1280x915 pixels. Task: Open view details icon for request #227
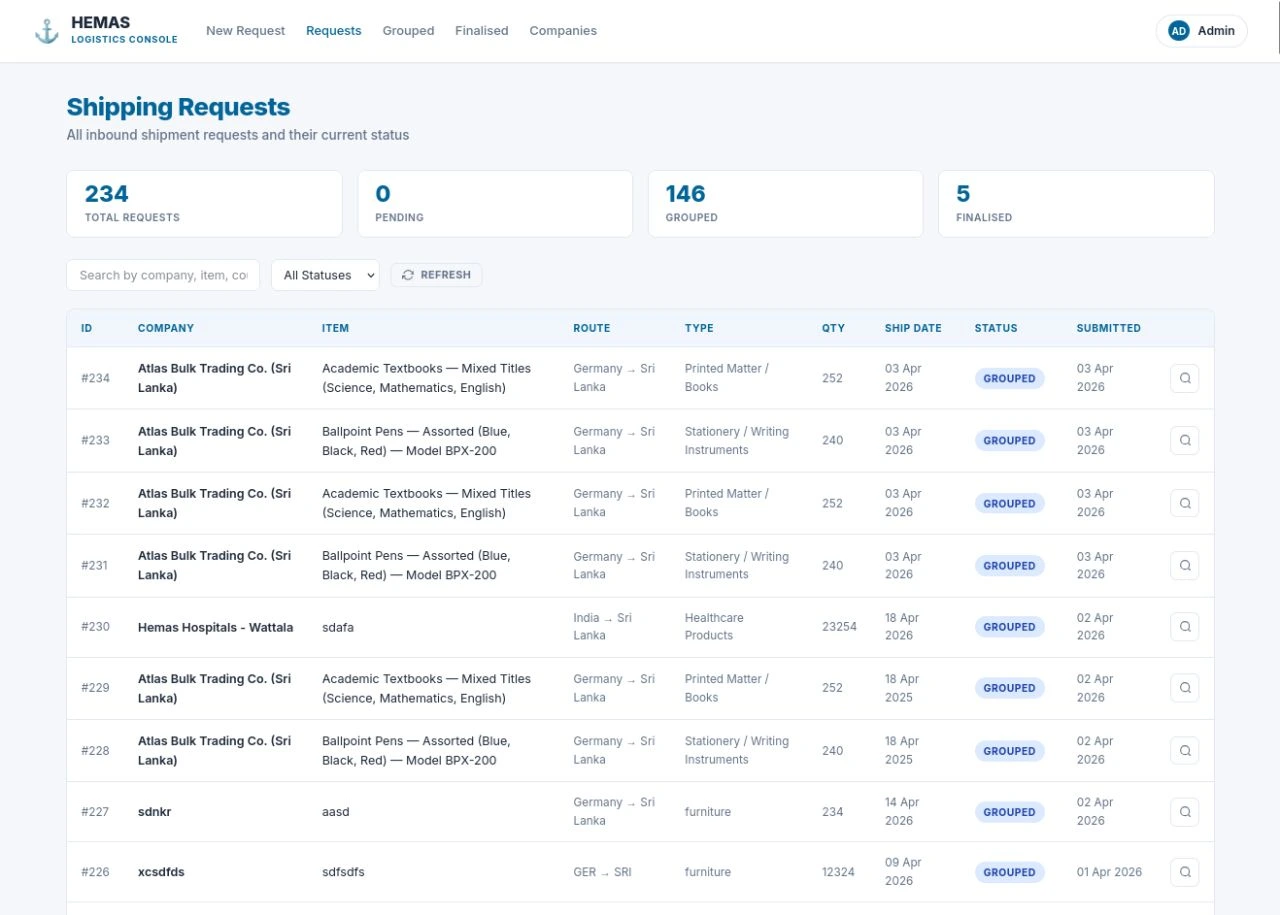coord(1185,812)
